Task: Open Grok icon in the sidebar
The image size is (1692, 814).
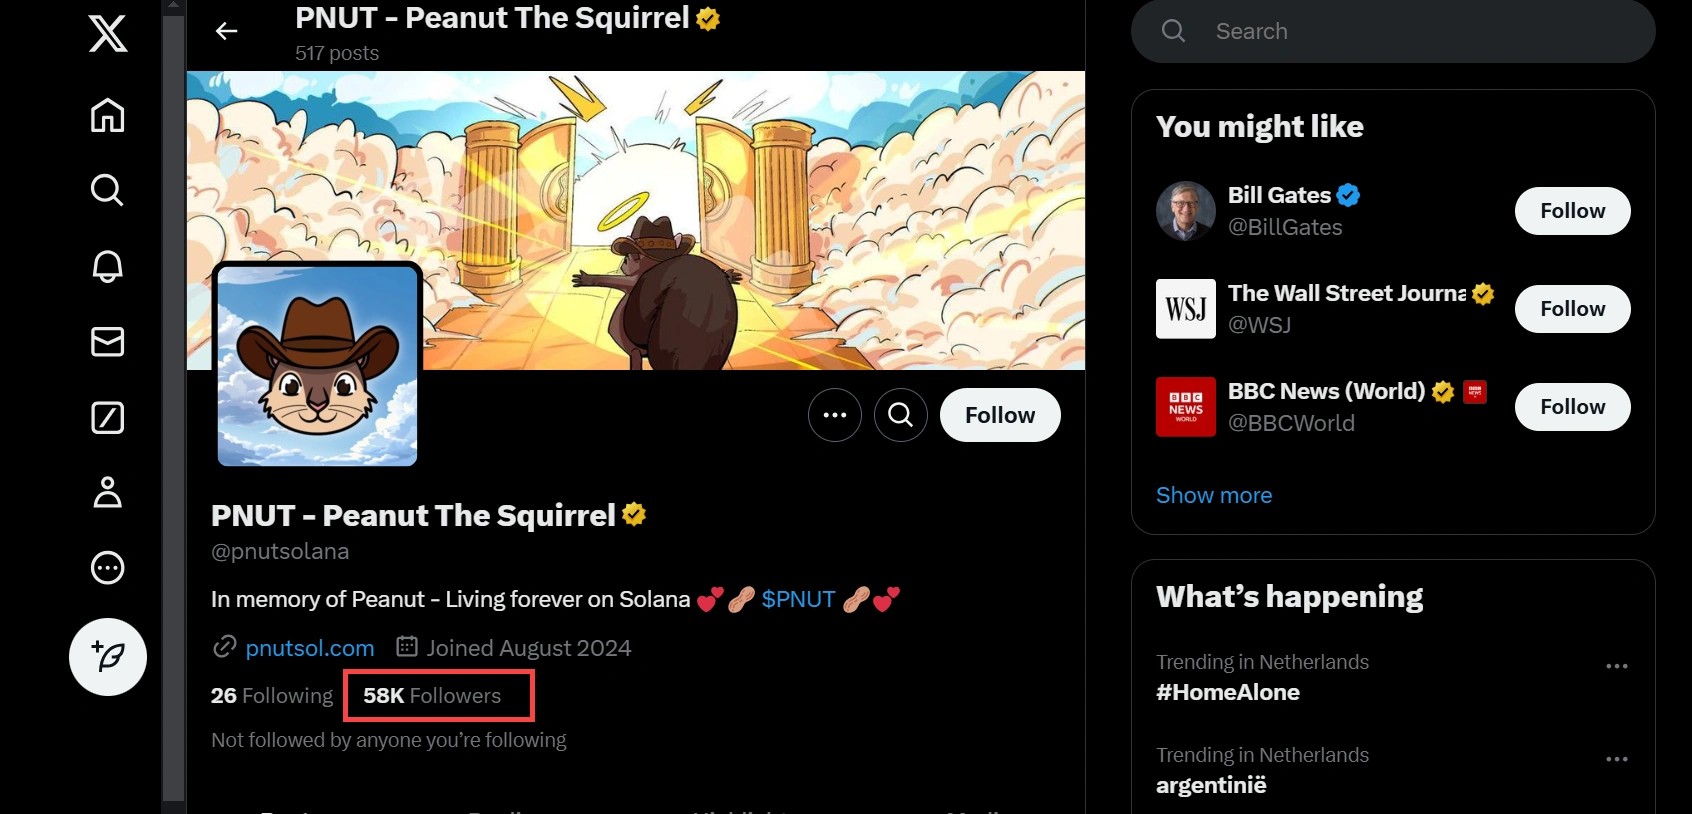Action: [108, 417]
